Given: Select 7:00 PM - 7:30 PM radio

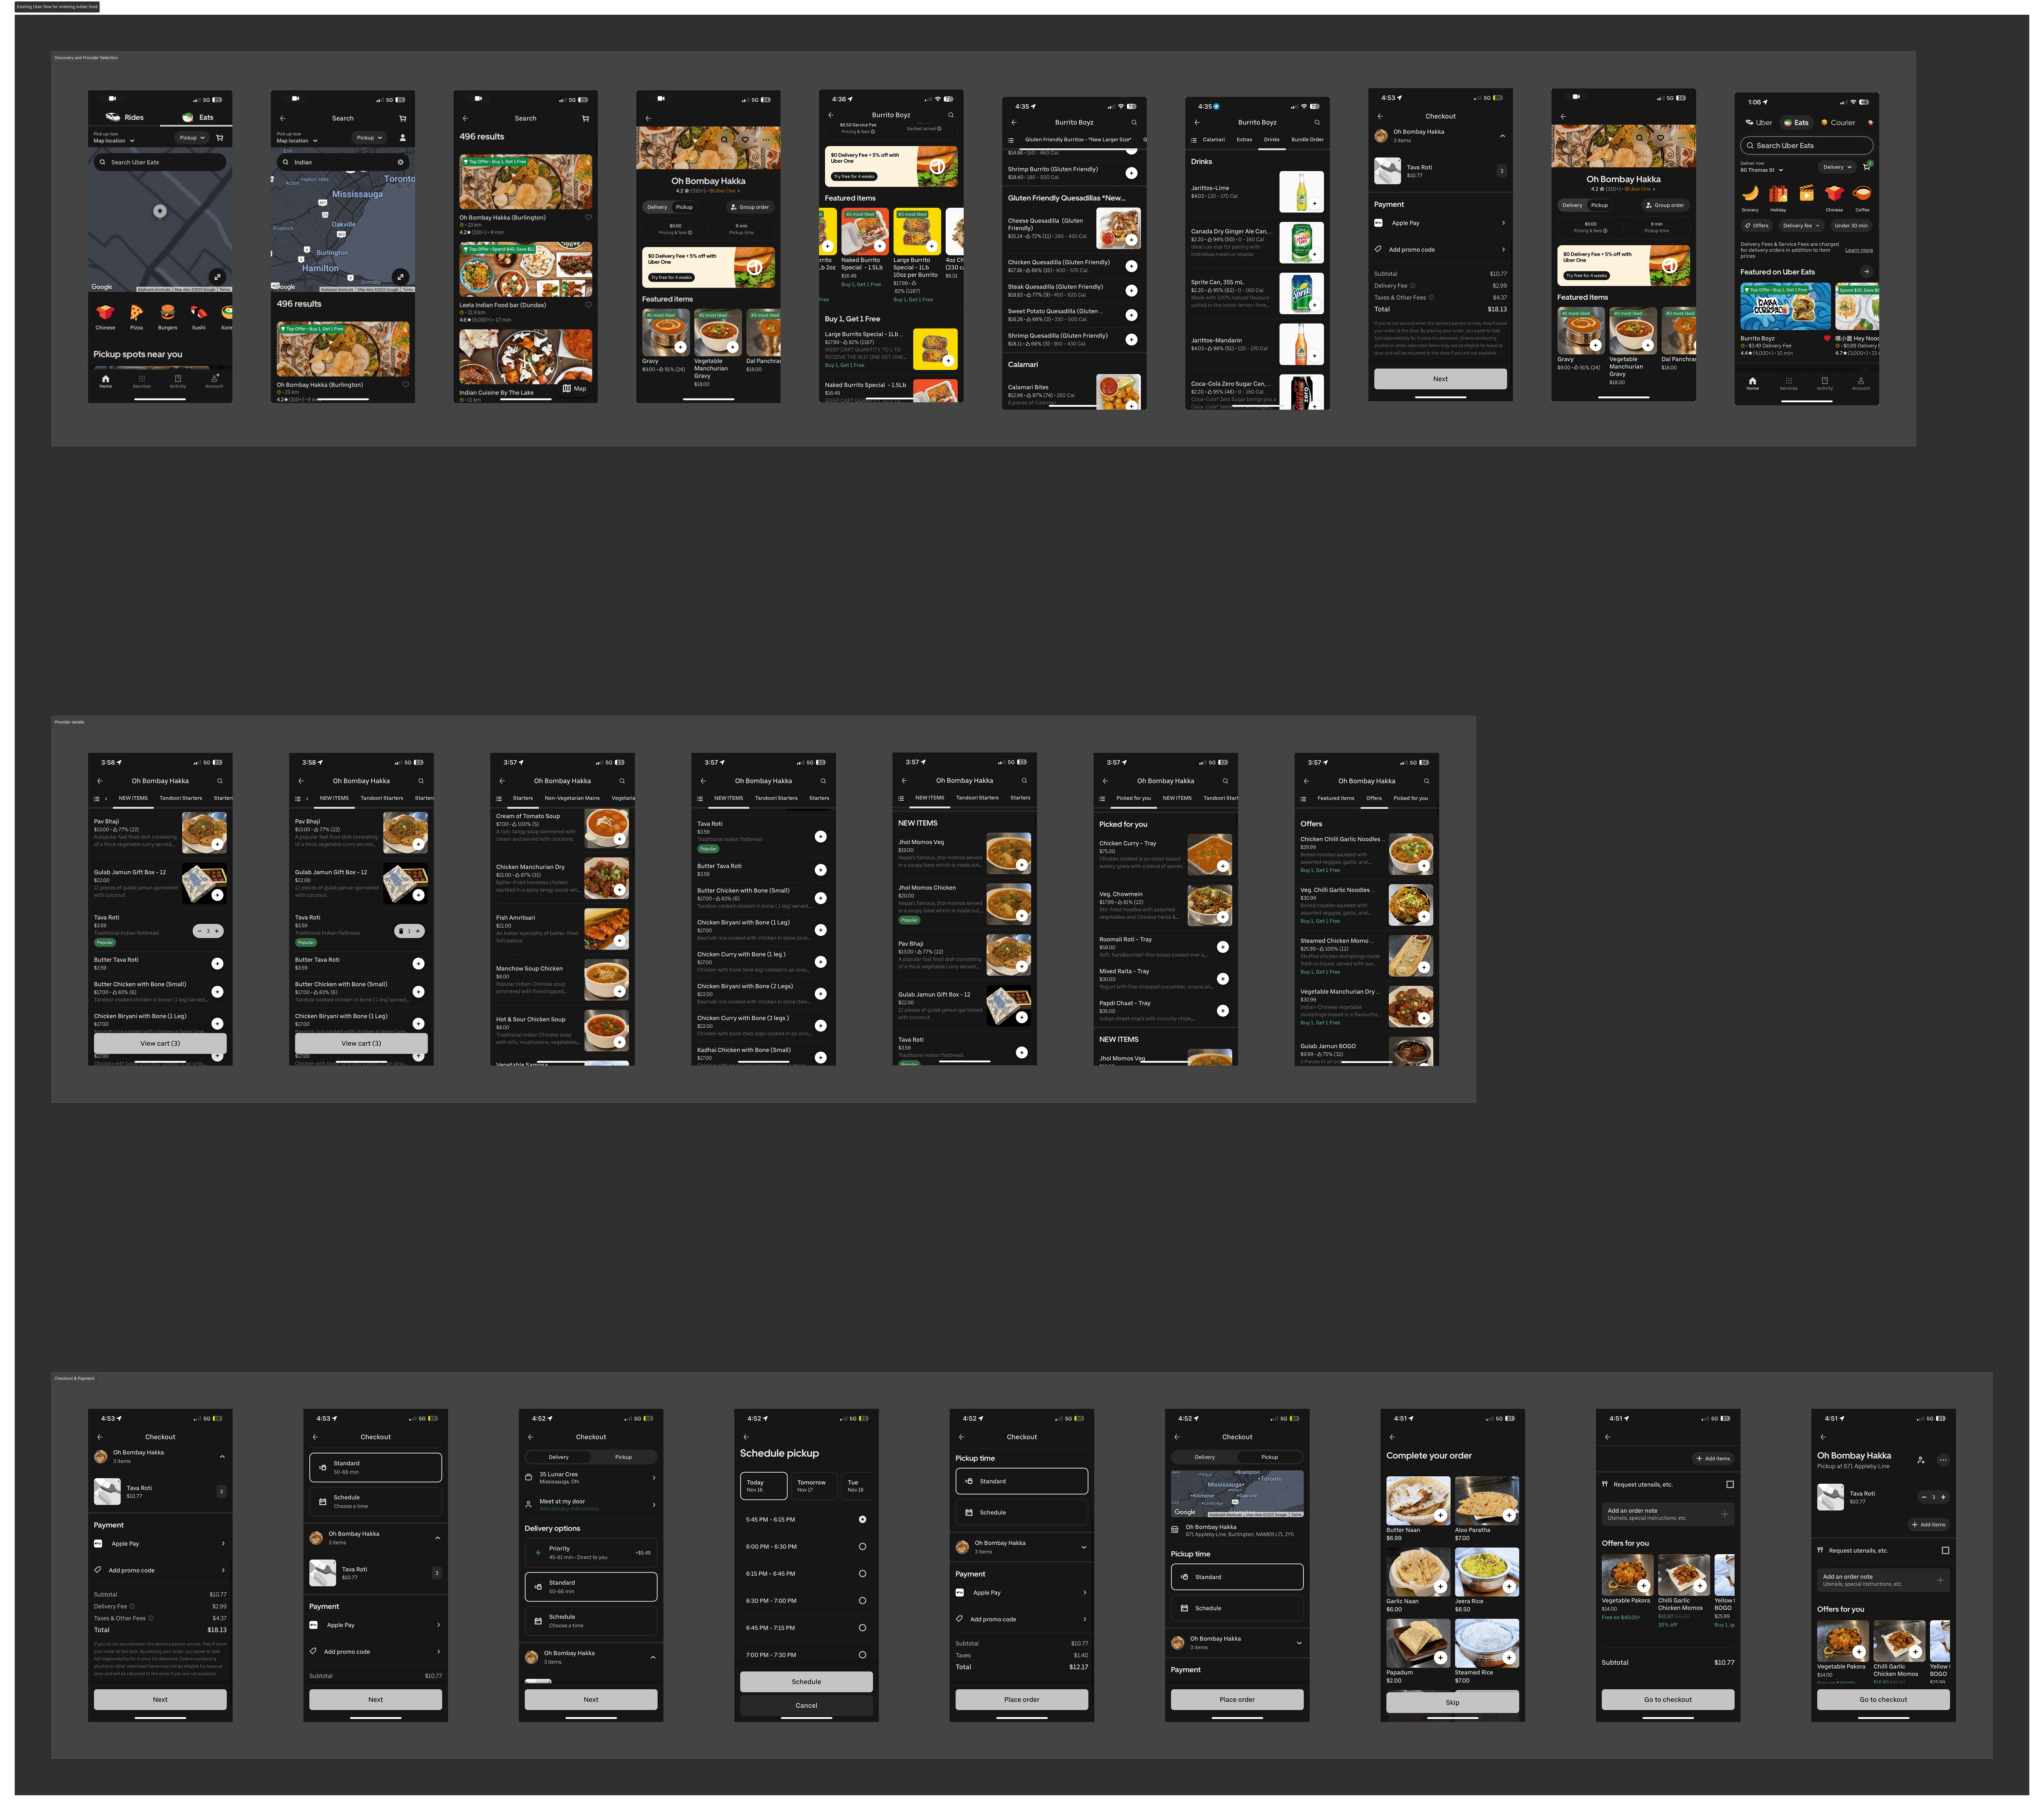Looking at the screenshot, I should (x=862, y=1655).
